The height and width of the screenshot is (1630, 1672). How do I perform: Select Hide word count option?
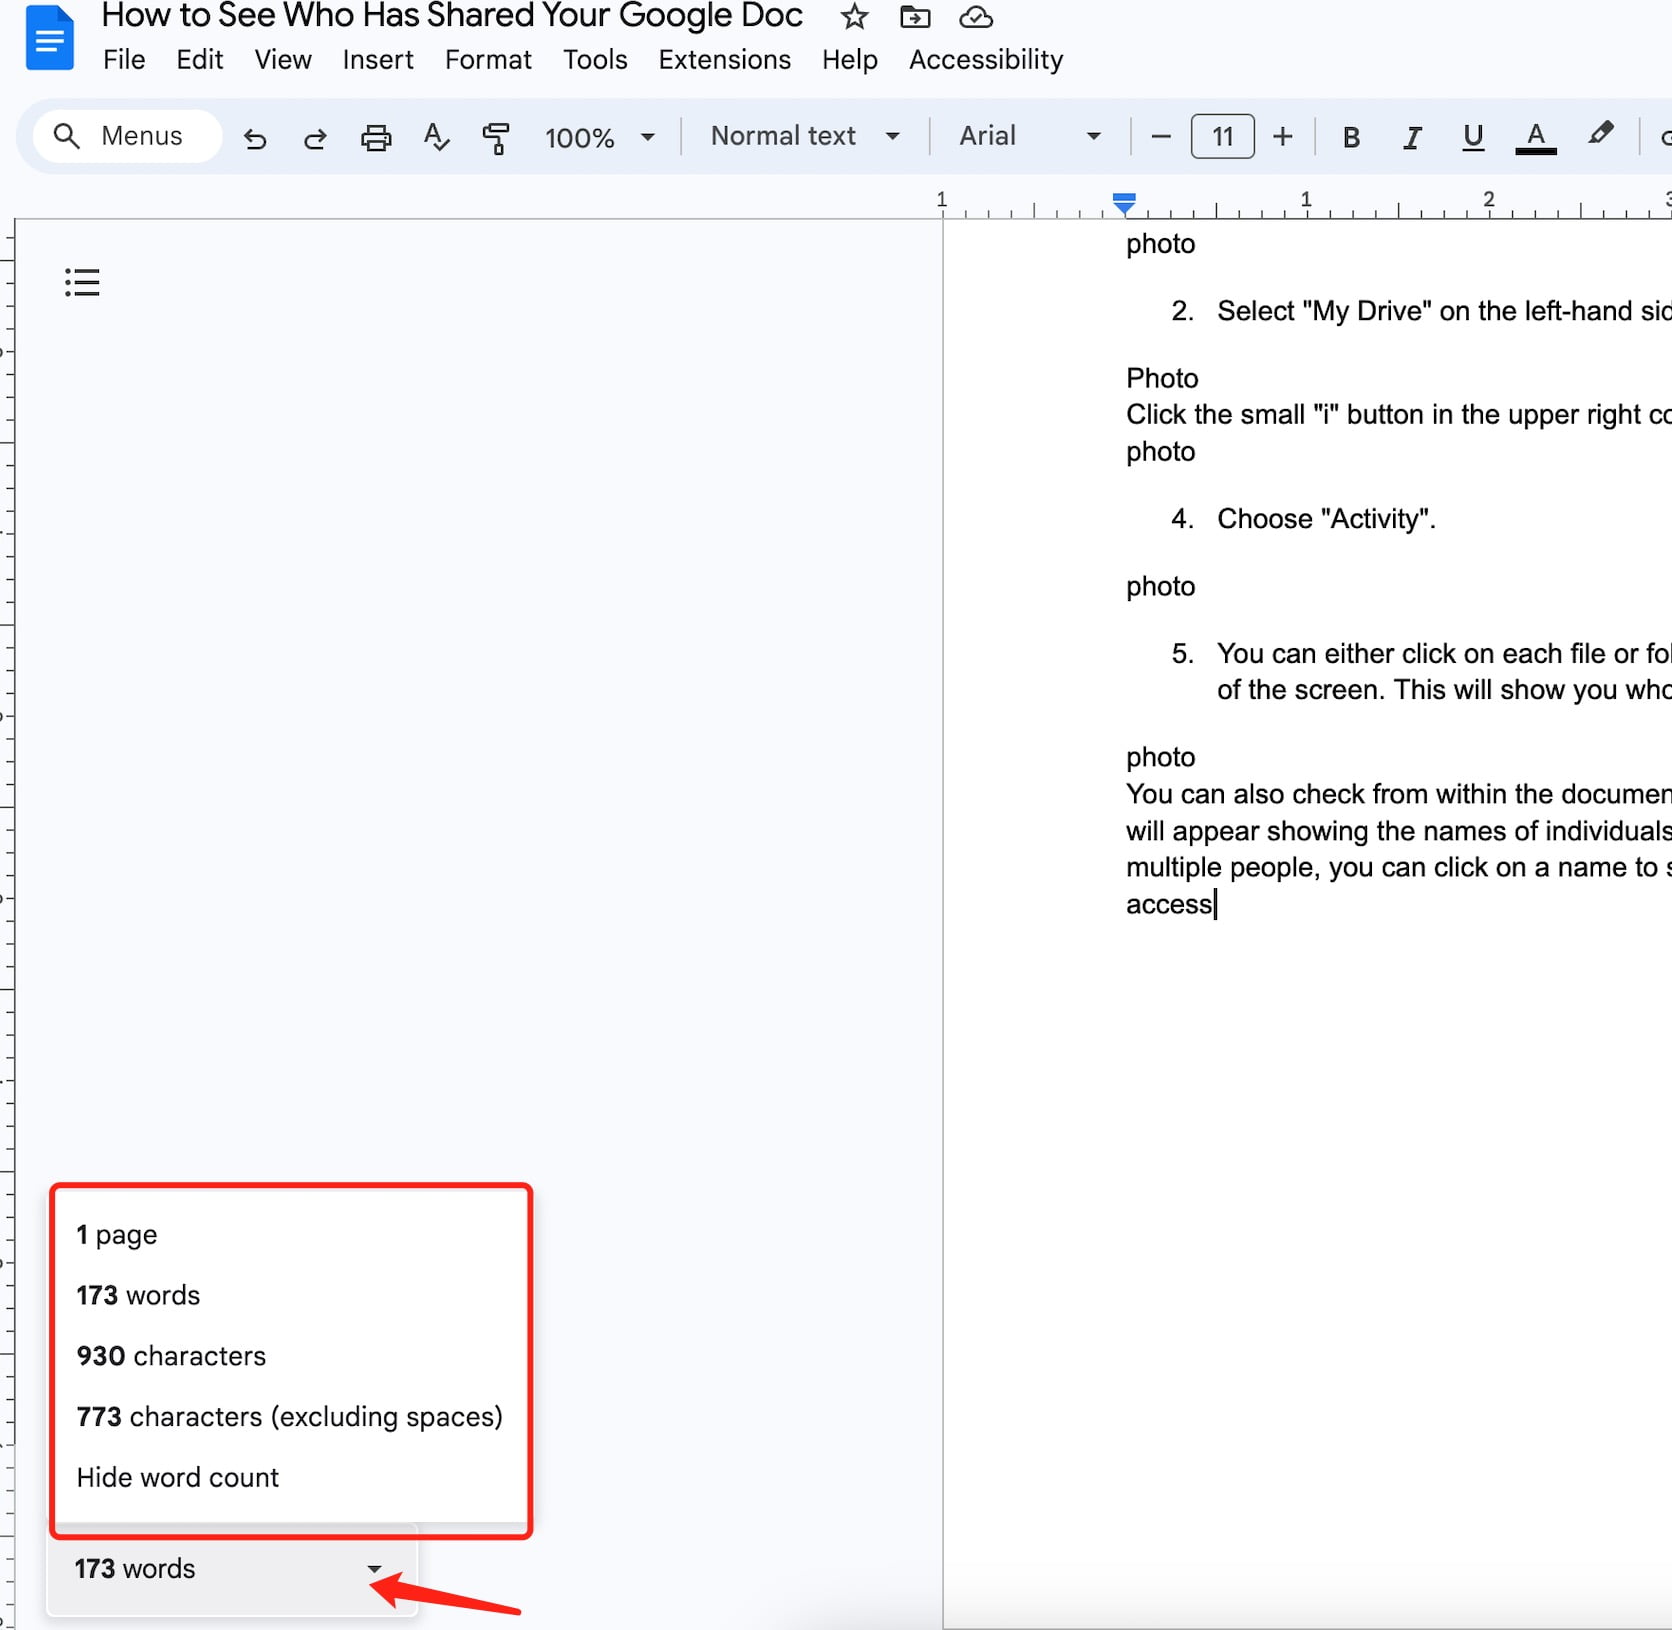click(x=178, y=1477)
